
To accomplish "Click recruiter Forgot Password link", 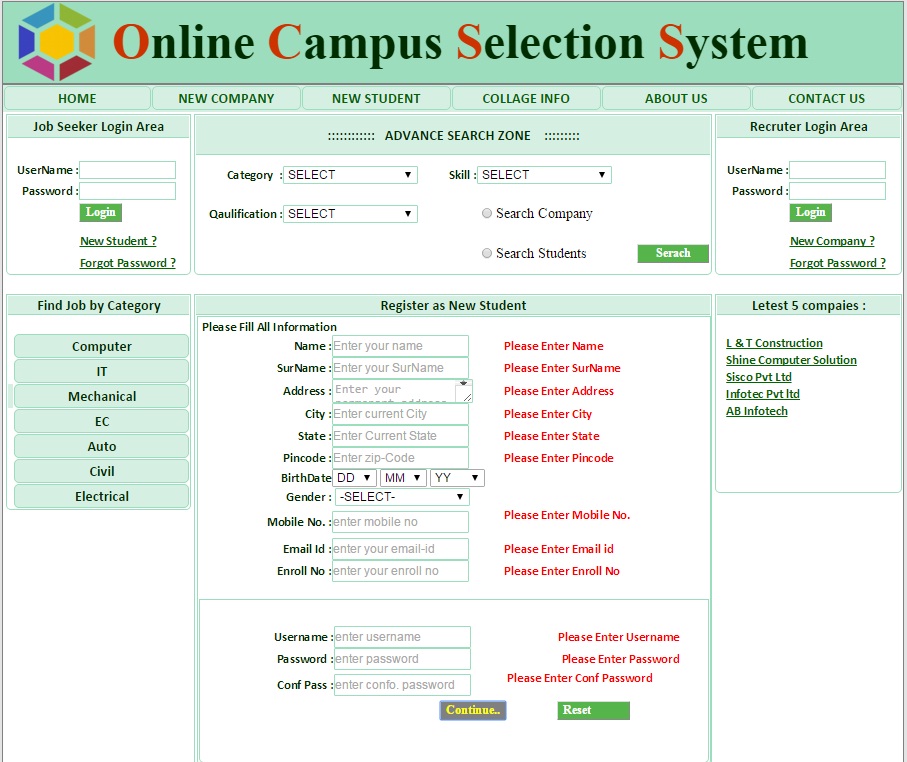I will [837, 263].
